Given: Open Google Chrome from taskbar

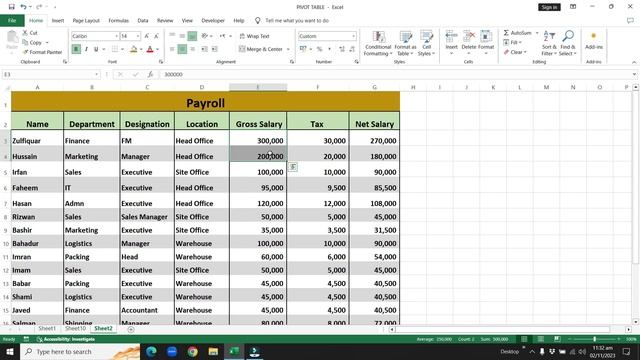Looking at the screenshot, I should coord(193,351).
